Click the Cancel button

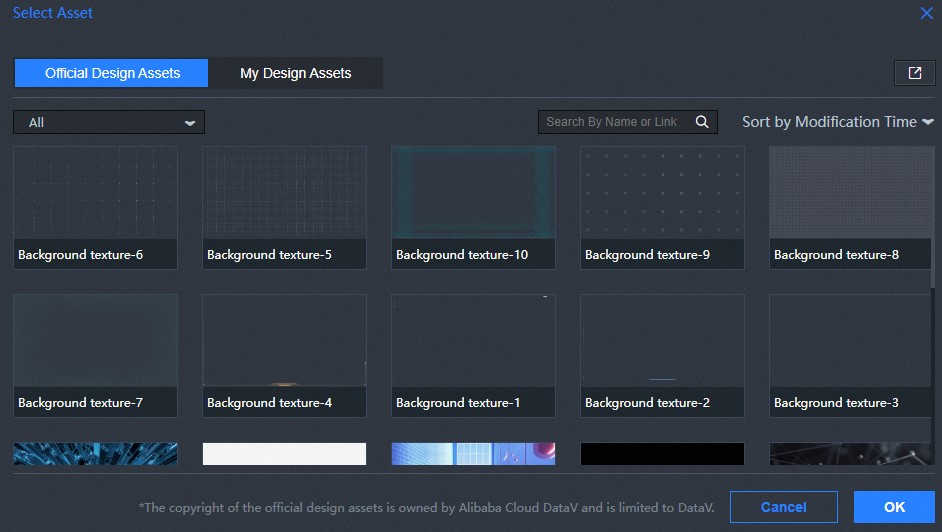click(x=783, y=507)
